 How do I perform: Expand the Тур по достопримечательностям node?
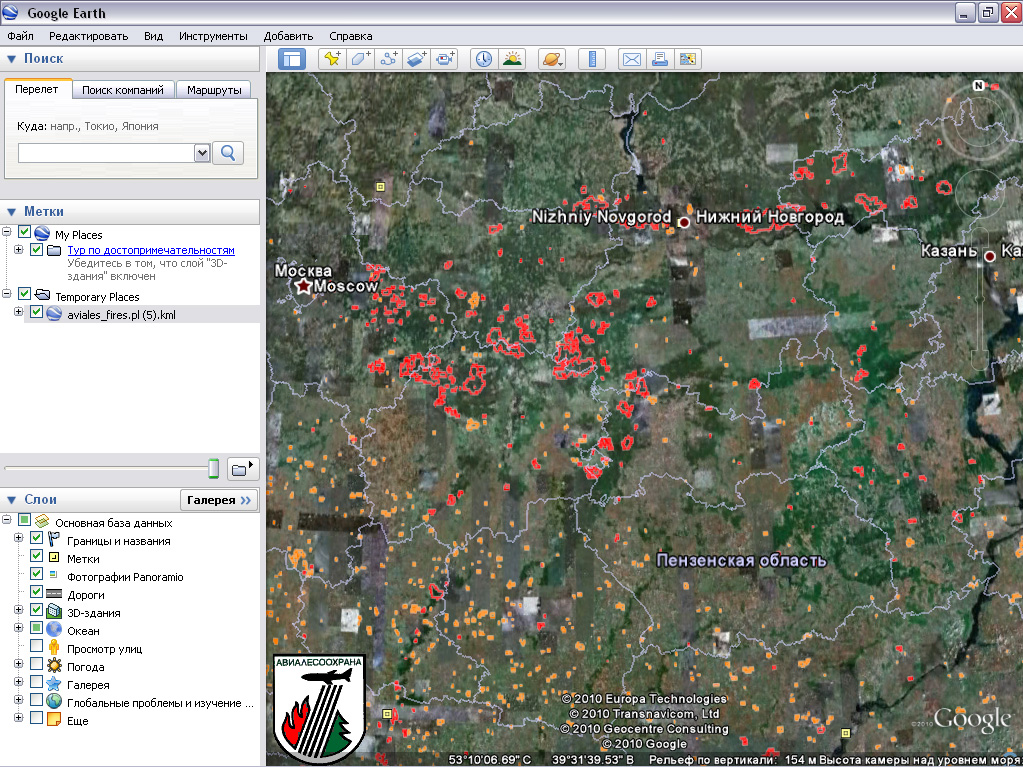point(18,249)
